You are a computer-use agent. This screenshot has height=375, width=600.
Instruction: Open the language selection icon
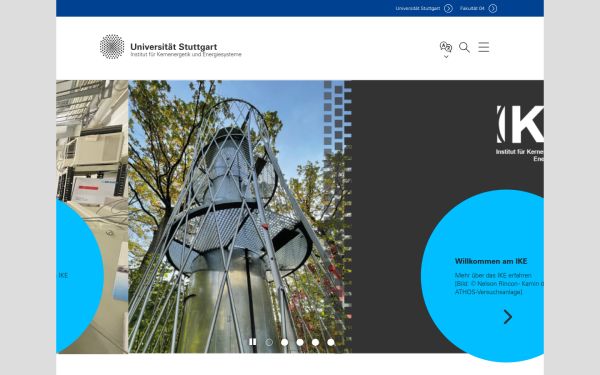[x=445, y=47]
